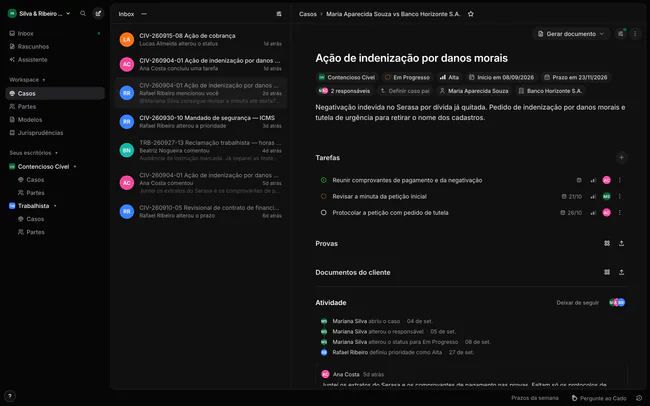Open the 2 responsáveis assignee picker
650x406 pixels.
pos(344,91)
